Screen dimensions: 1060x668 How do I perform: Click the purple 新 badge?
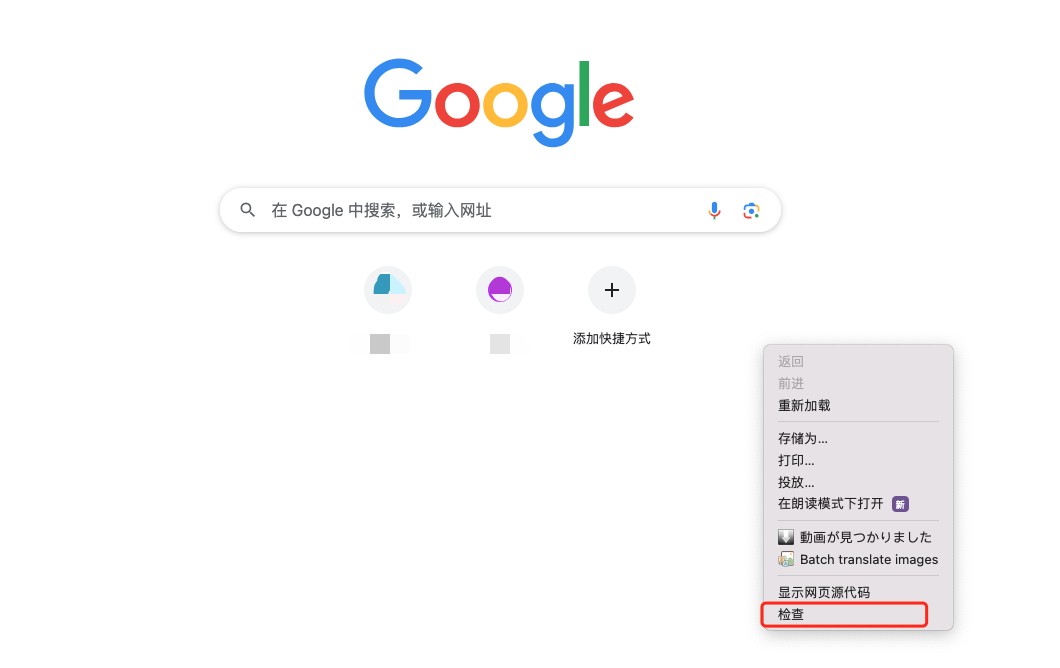900,504
